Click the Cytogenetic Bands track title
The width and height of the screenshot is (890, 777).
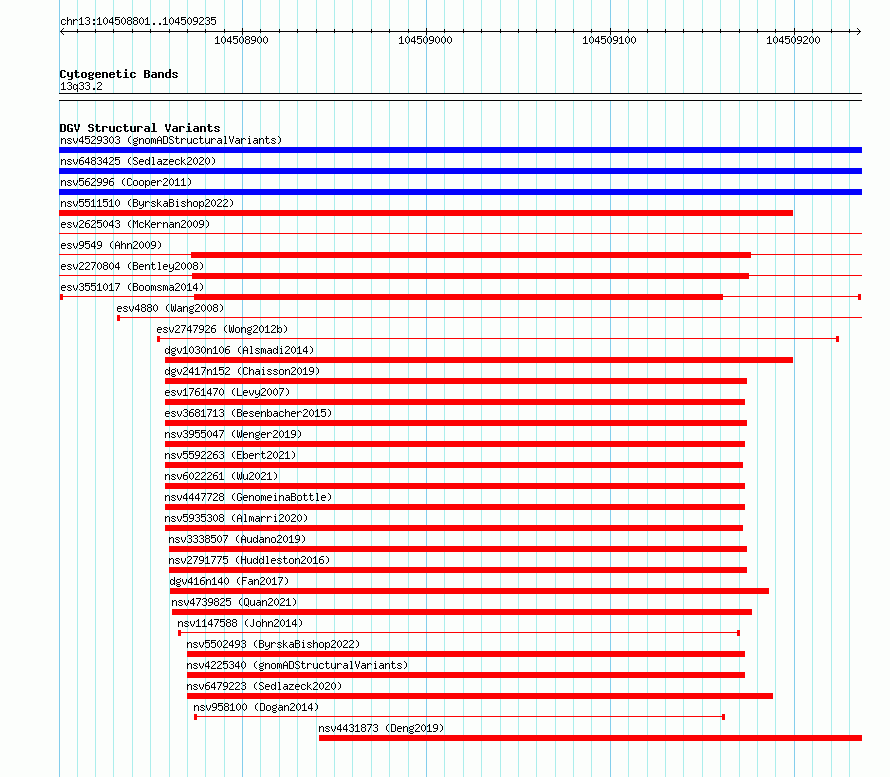119,74
